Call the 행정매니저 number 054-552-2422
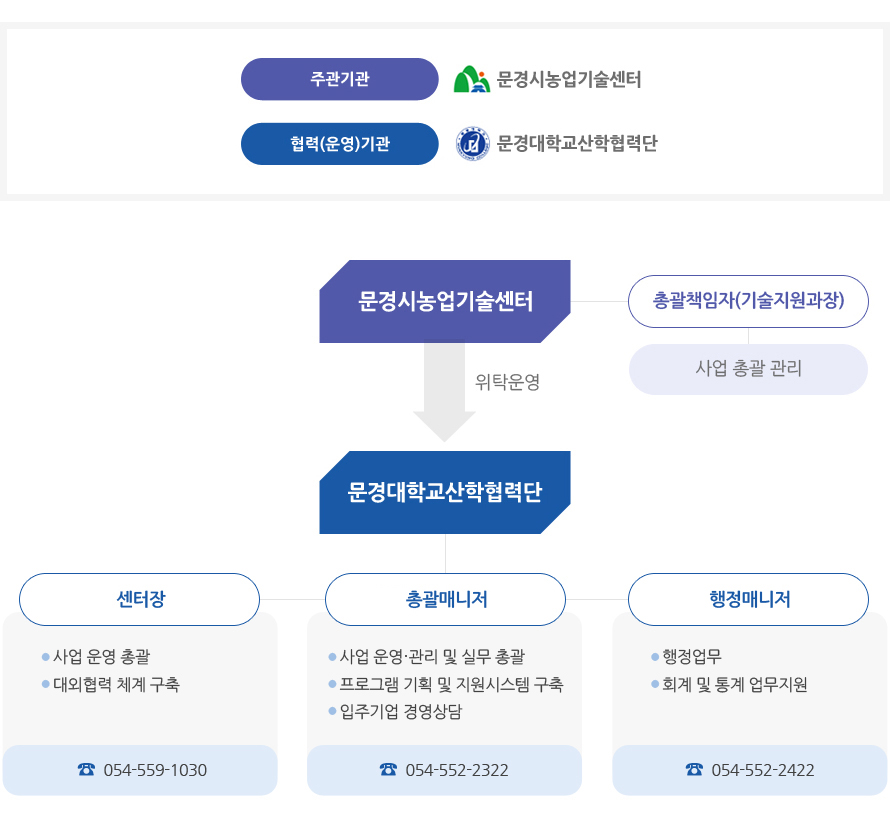 [x=763, y=770]
